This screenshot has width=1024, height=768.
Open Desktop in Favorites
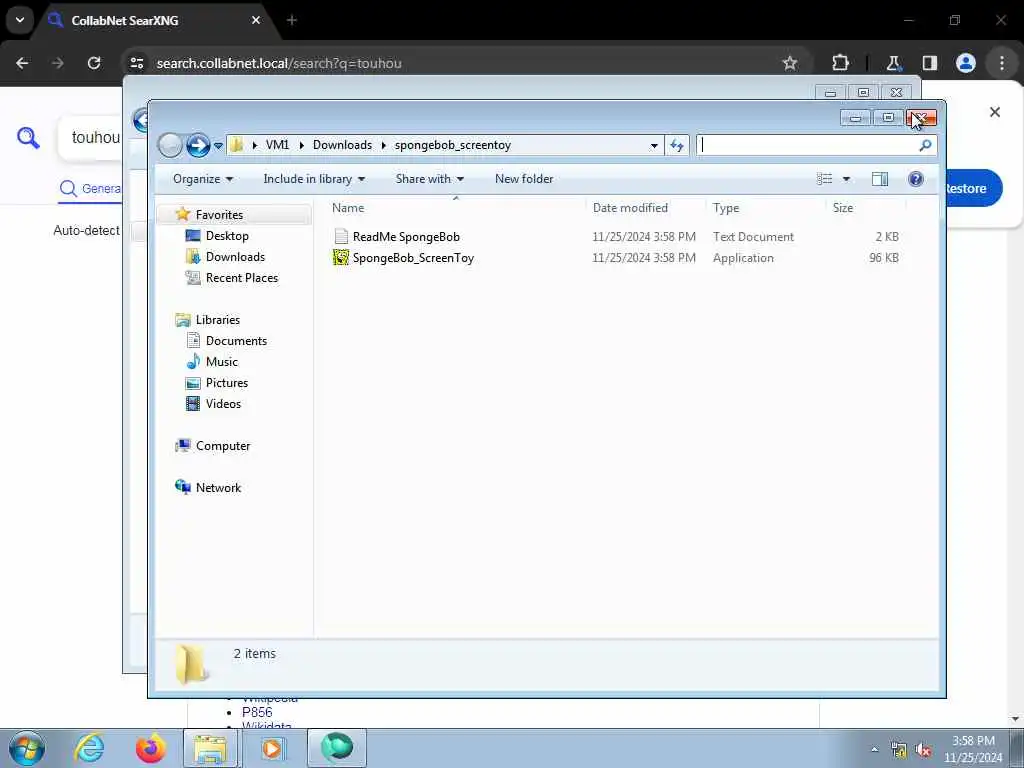point(227,236)
